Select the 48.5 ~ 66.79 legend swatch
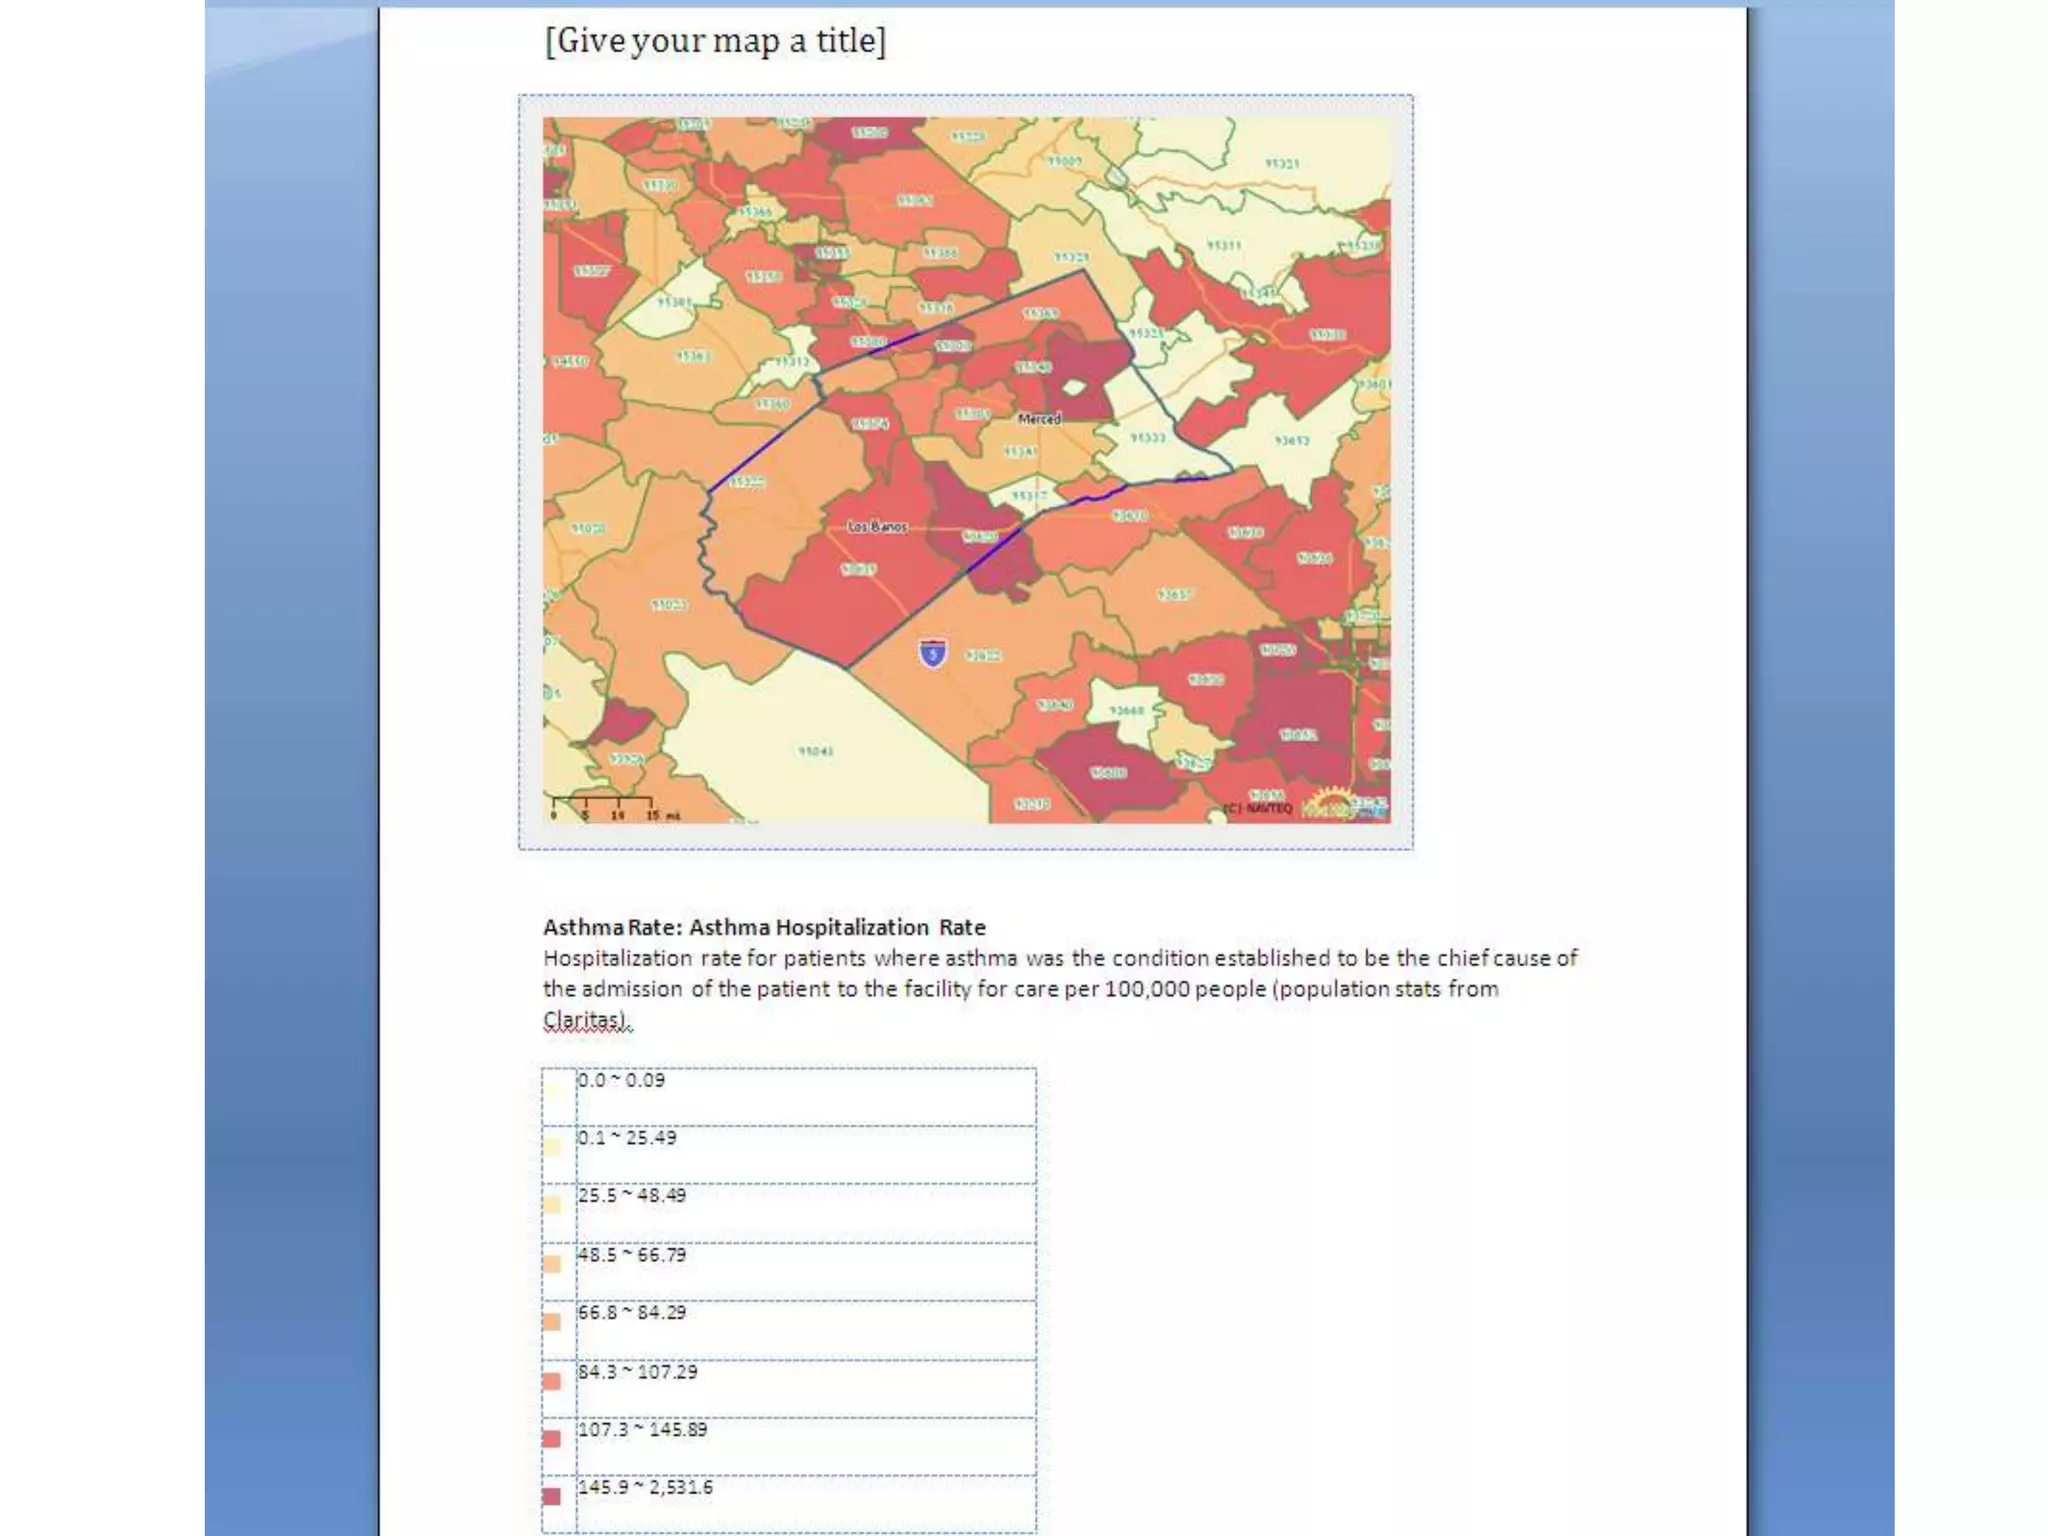 [x=552, y=1264]
